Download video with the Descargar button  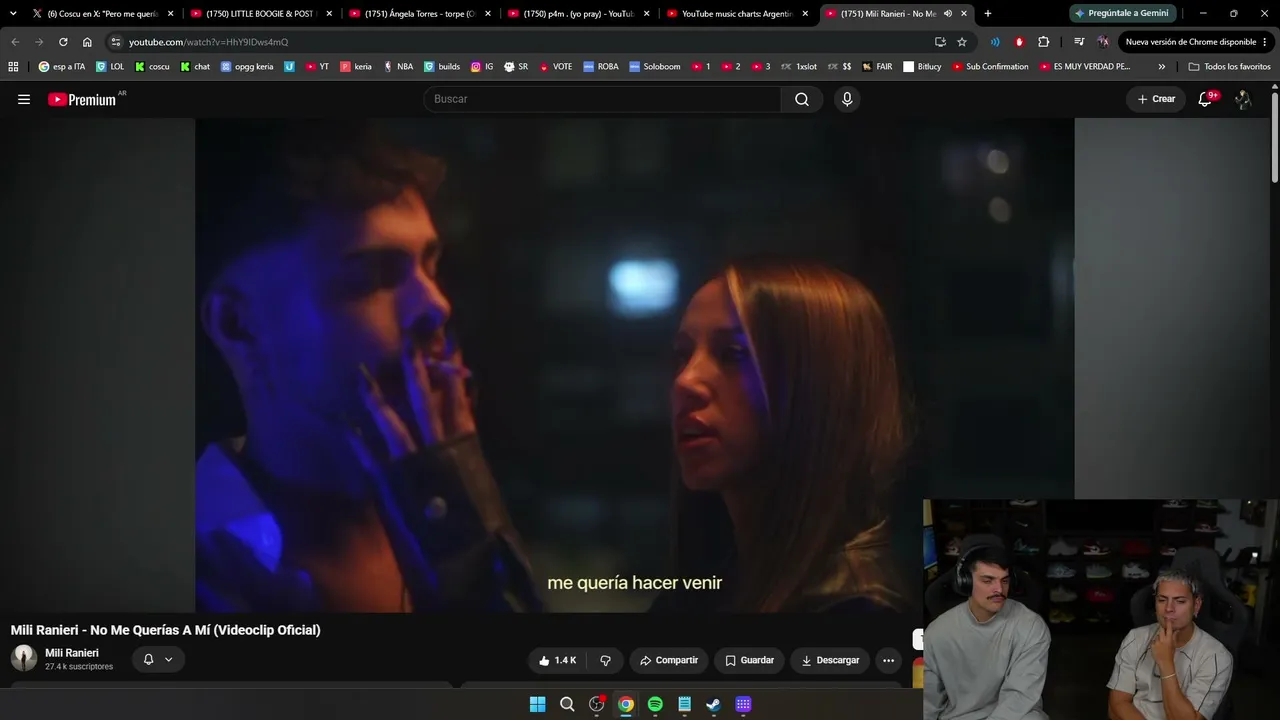830,660
